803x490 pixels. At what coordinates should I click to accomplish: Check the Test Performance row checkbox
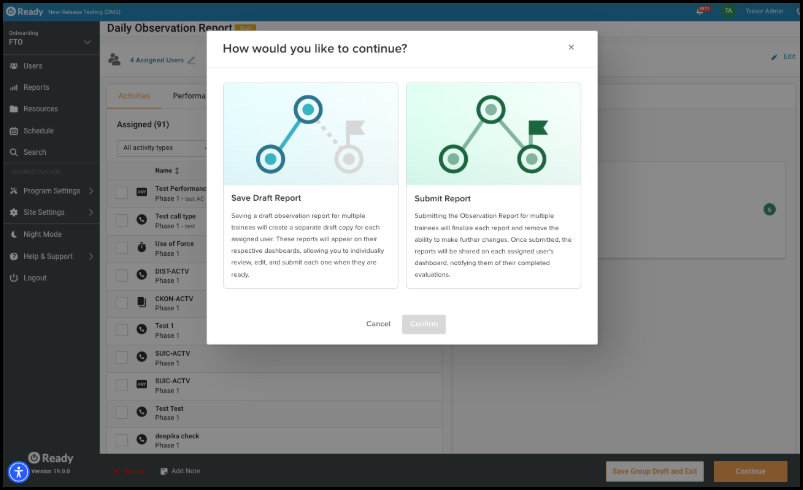pyautogui.click(x=121, y=193)
